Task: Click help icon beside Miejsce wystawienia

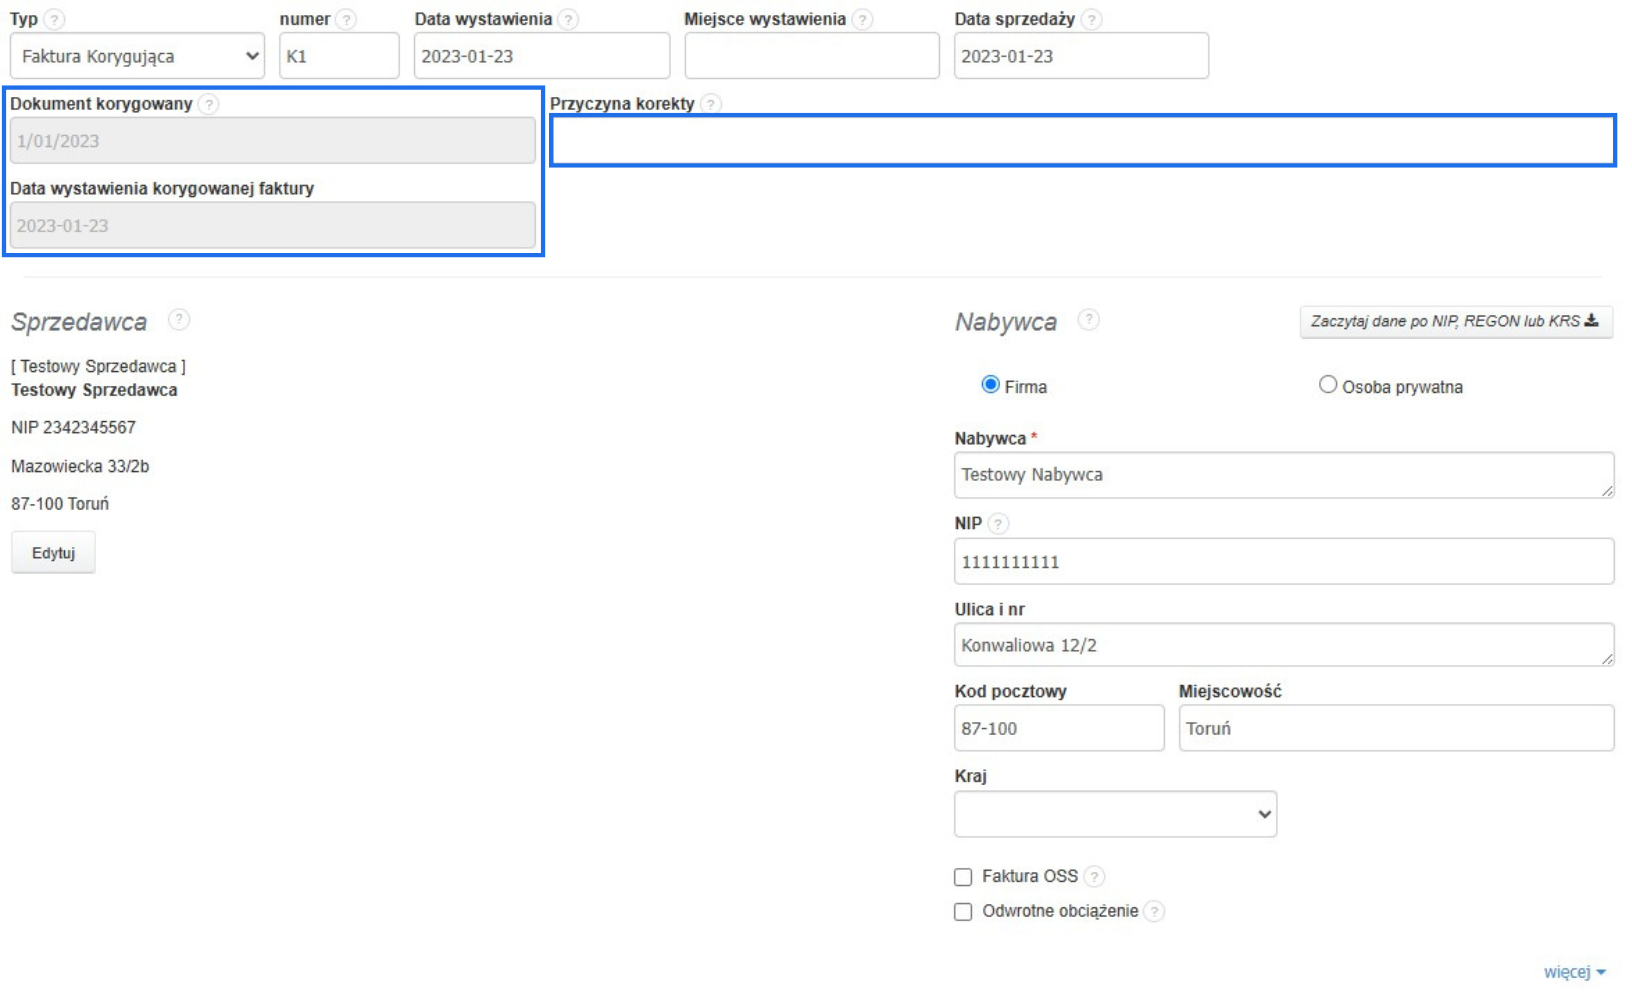Action: pos(862,20)
